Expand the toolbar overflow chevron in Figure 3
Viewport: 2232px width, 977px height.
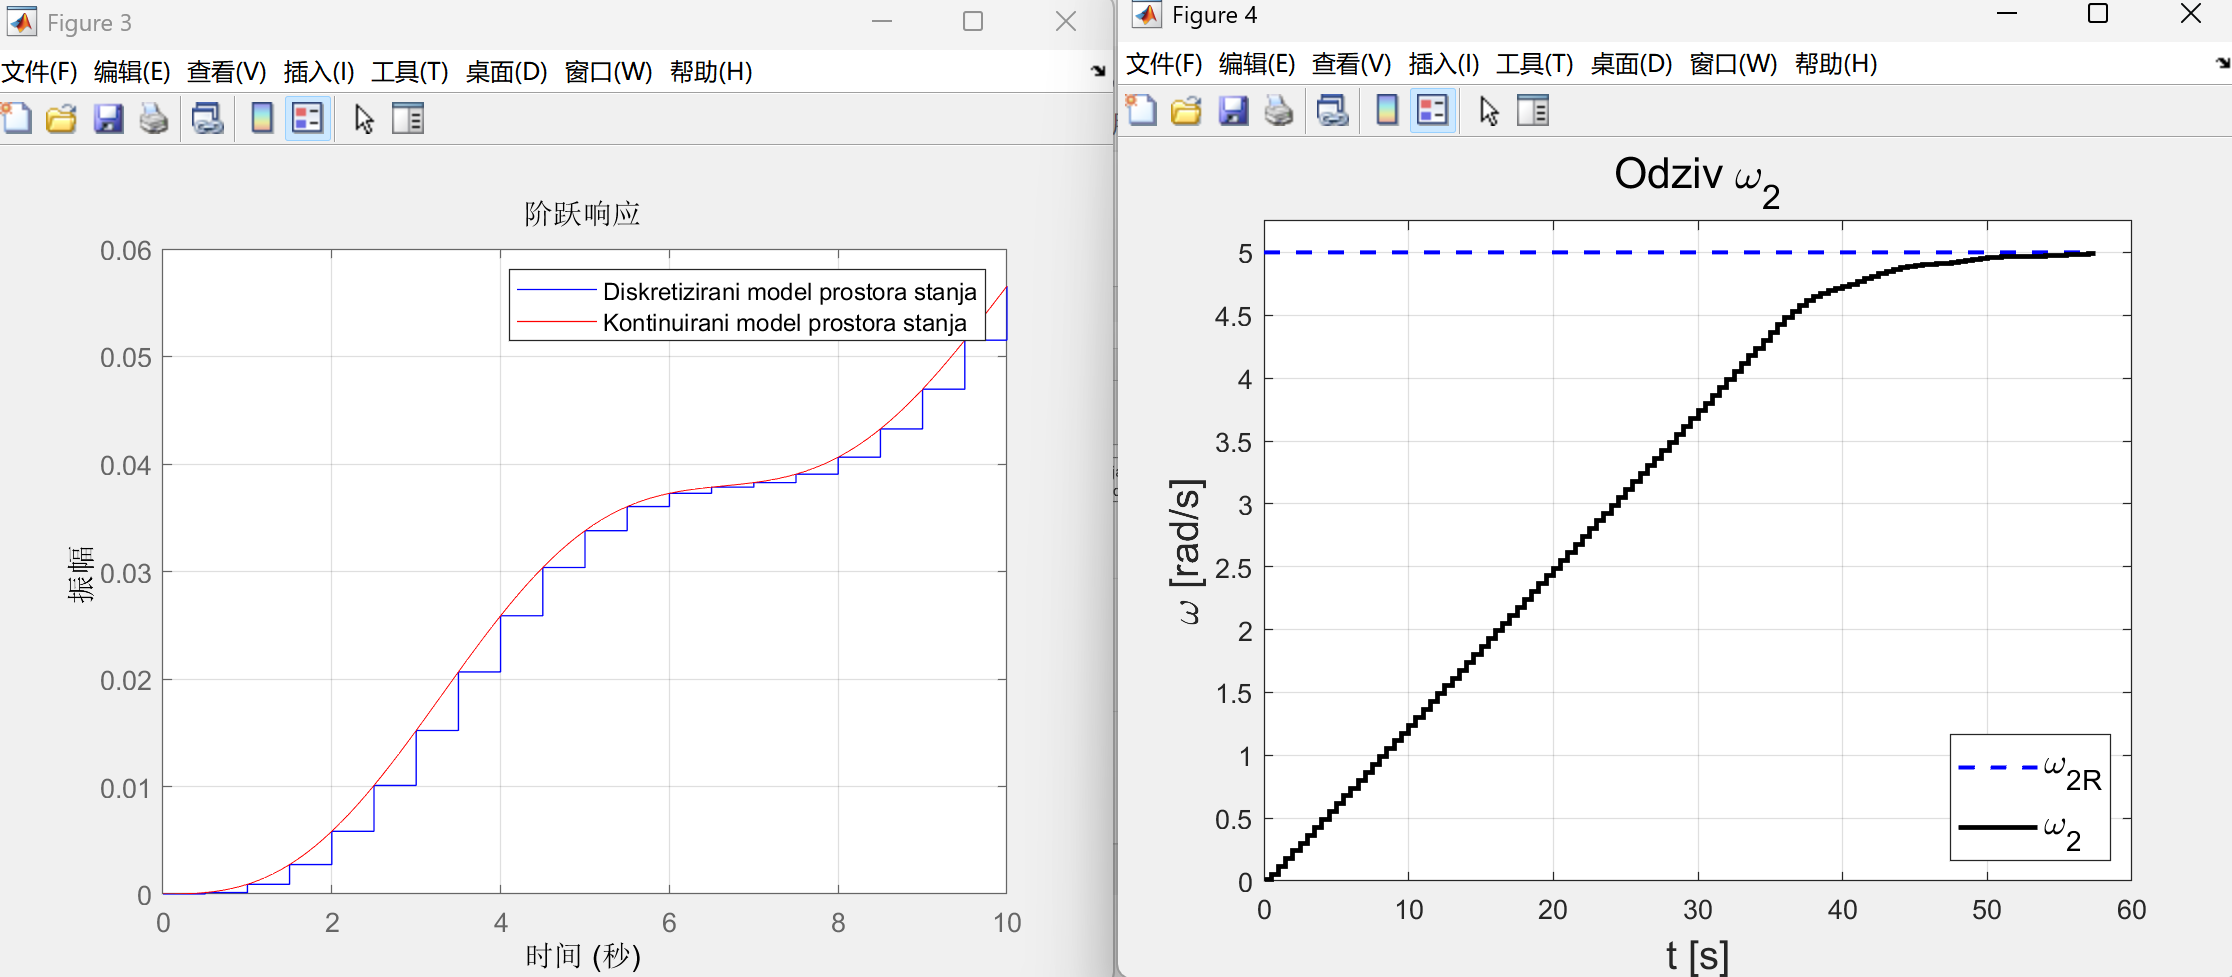coord(1097,70)
